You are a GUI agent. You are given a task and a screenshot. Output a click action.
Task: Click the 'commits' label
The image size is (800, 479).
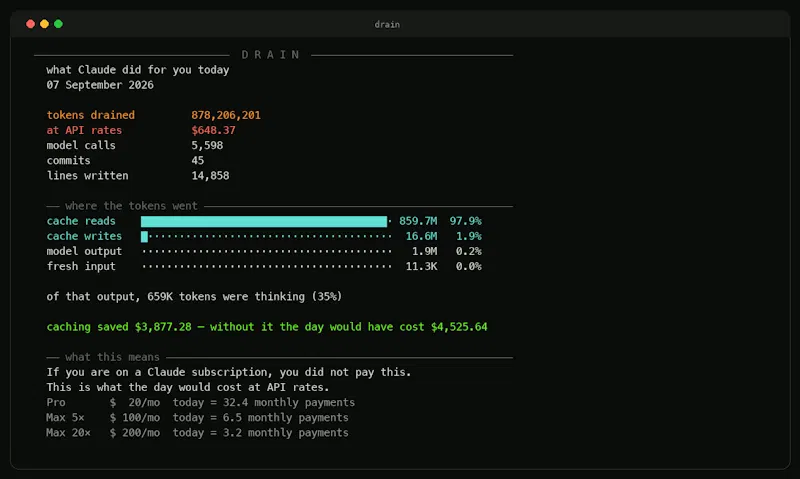click(x=68, y=161)
